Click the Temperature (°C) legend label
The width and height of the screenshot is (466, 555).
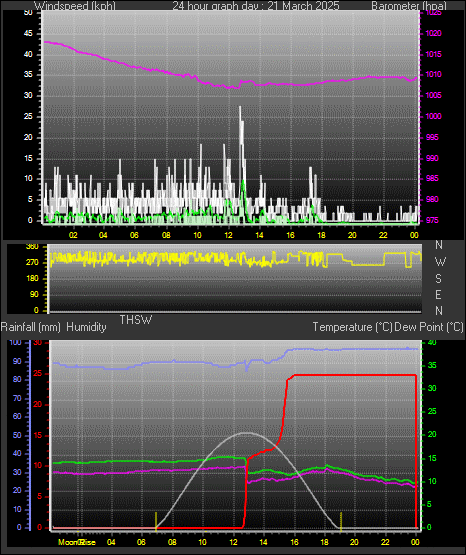[352, 327]
